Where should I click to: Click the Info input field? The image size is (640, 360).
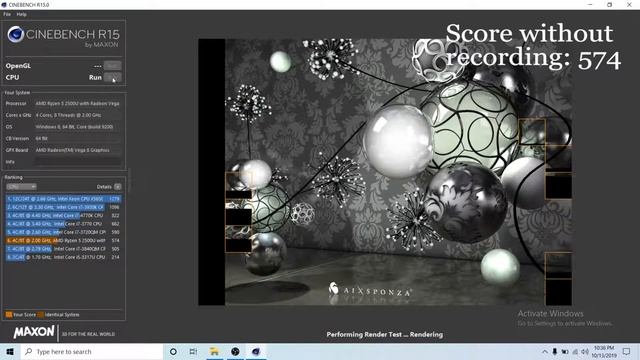point(78,162)
